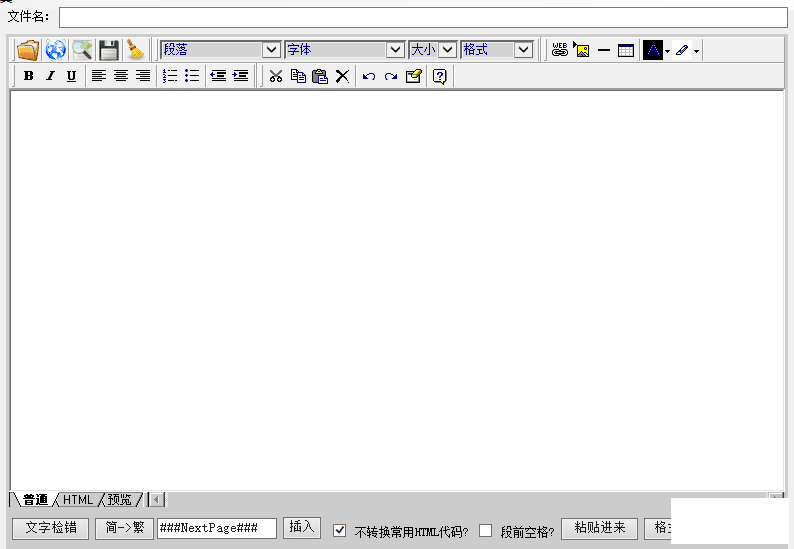794x549 pixels.
Task: Insert an image
Action: (581, 50)
